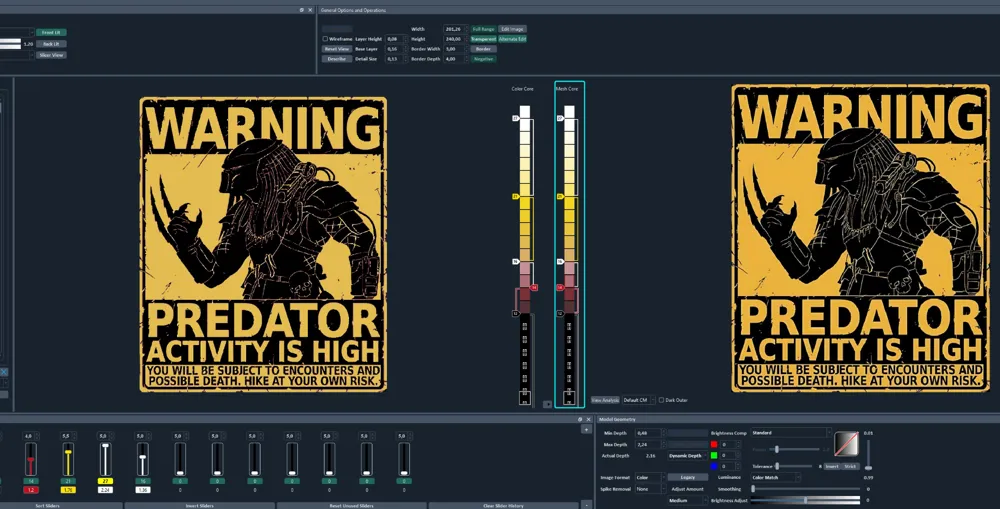
Task: Click the green channel color swatch
Action: pos(714,455)
